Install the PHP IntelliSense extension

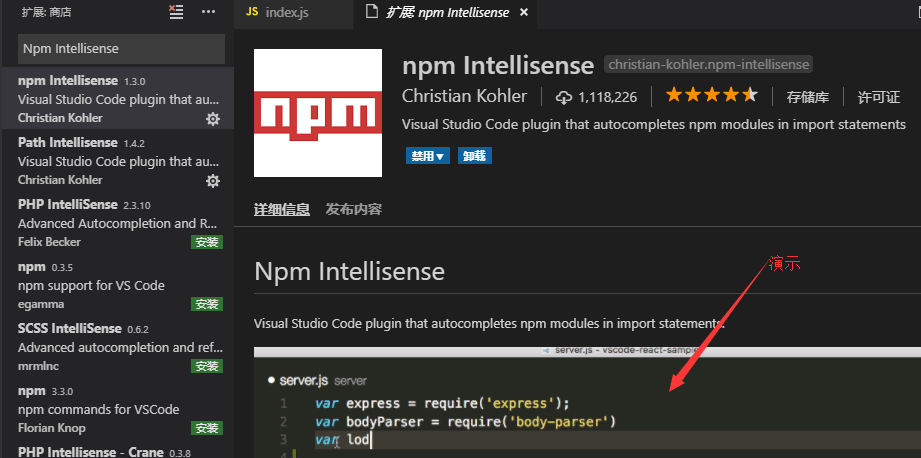point(207,242)
